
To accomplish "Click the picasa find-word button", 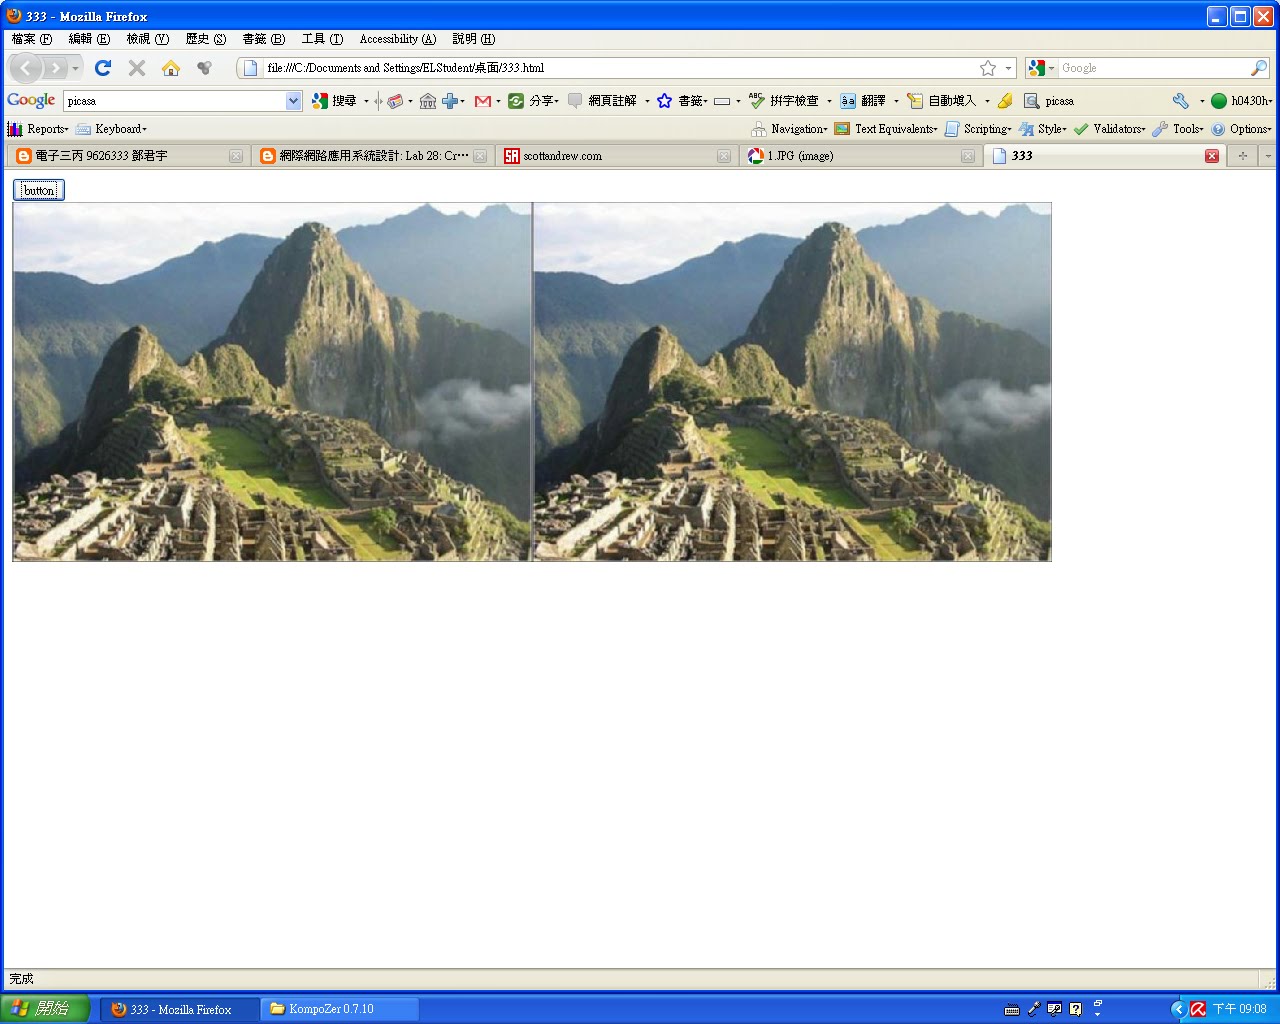I will tap(1049, 101).
